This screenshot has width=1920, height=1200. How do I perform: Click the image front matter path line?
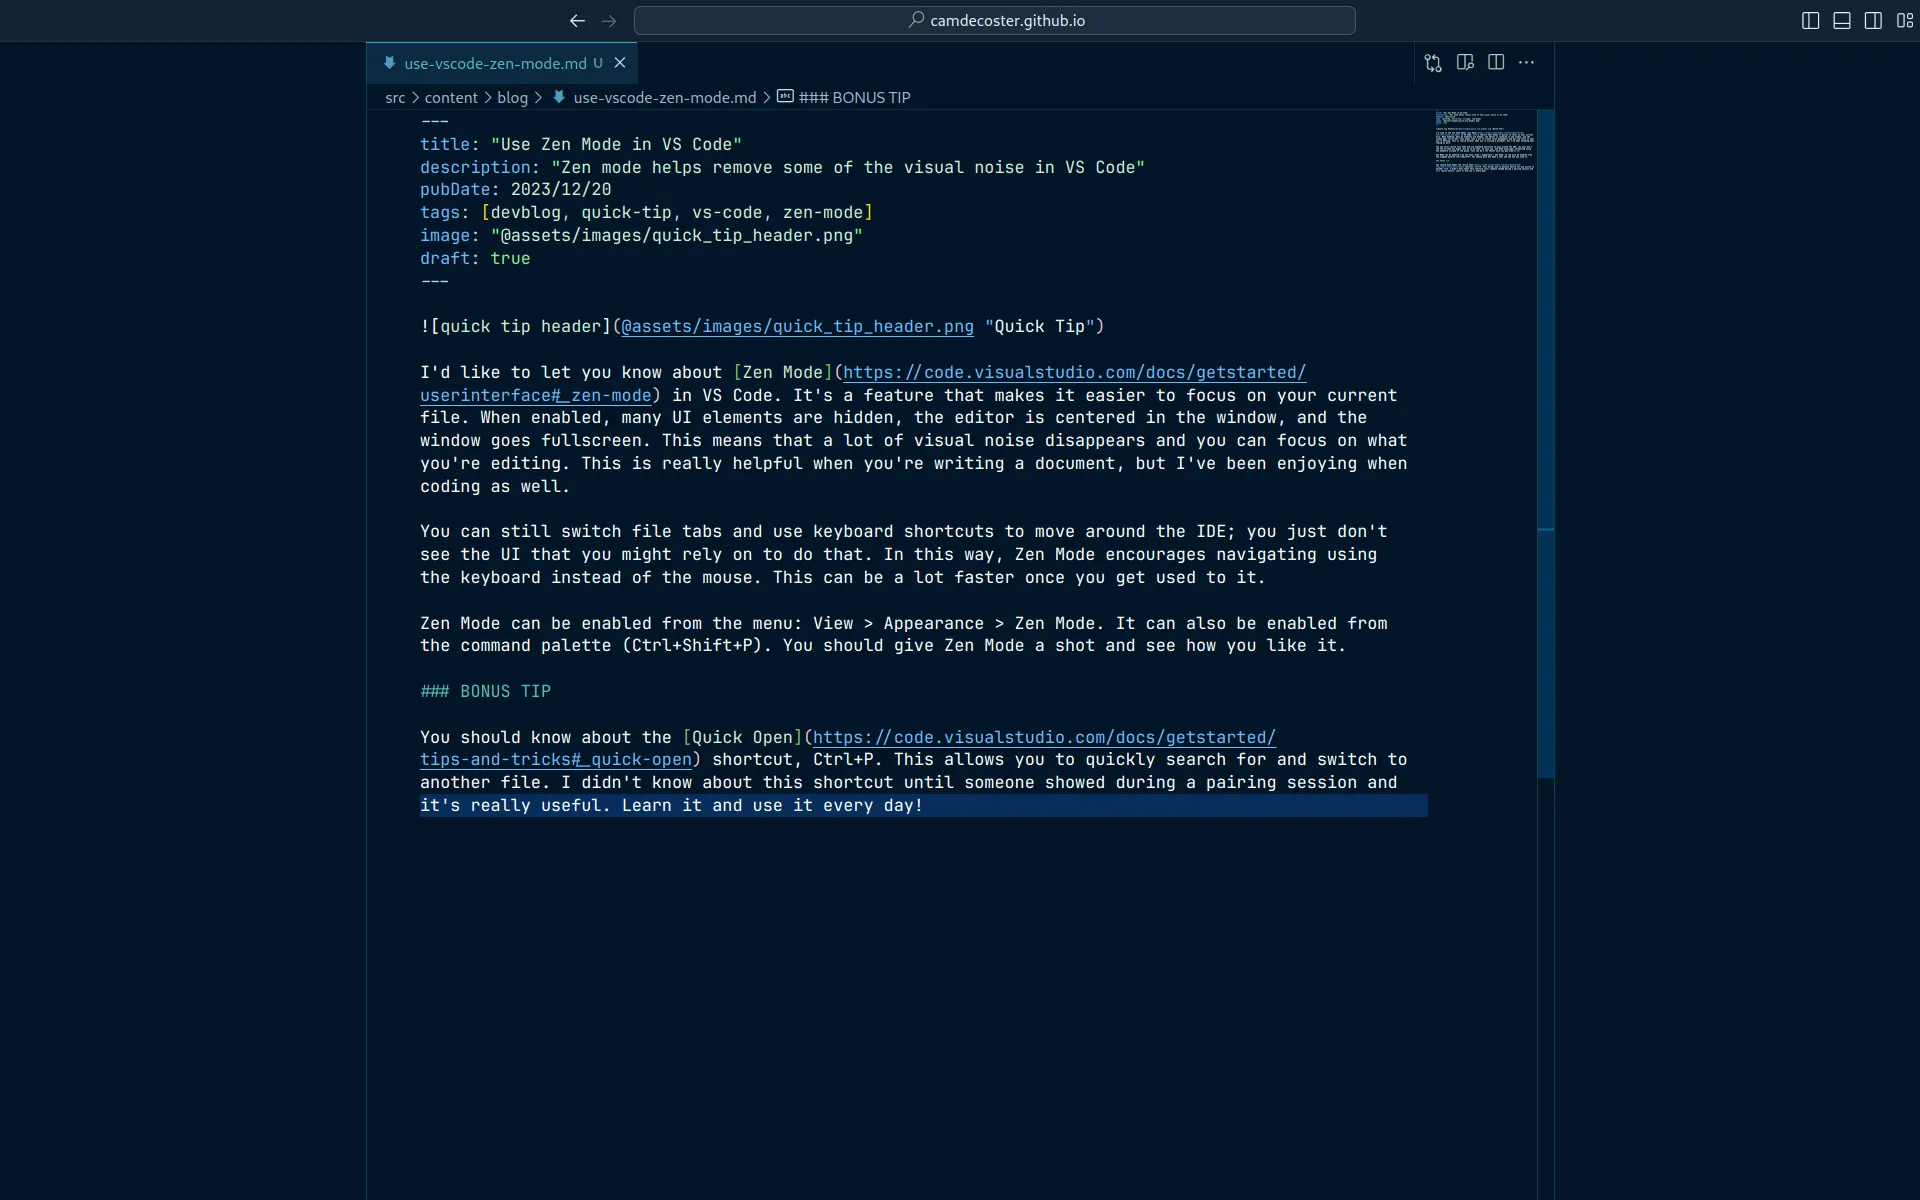point(641,236)
